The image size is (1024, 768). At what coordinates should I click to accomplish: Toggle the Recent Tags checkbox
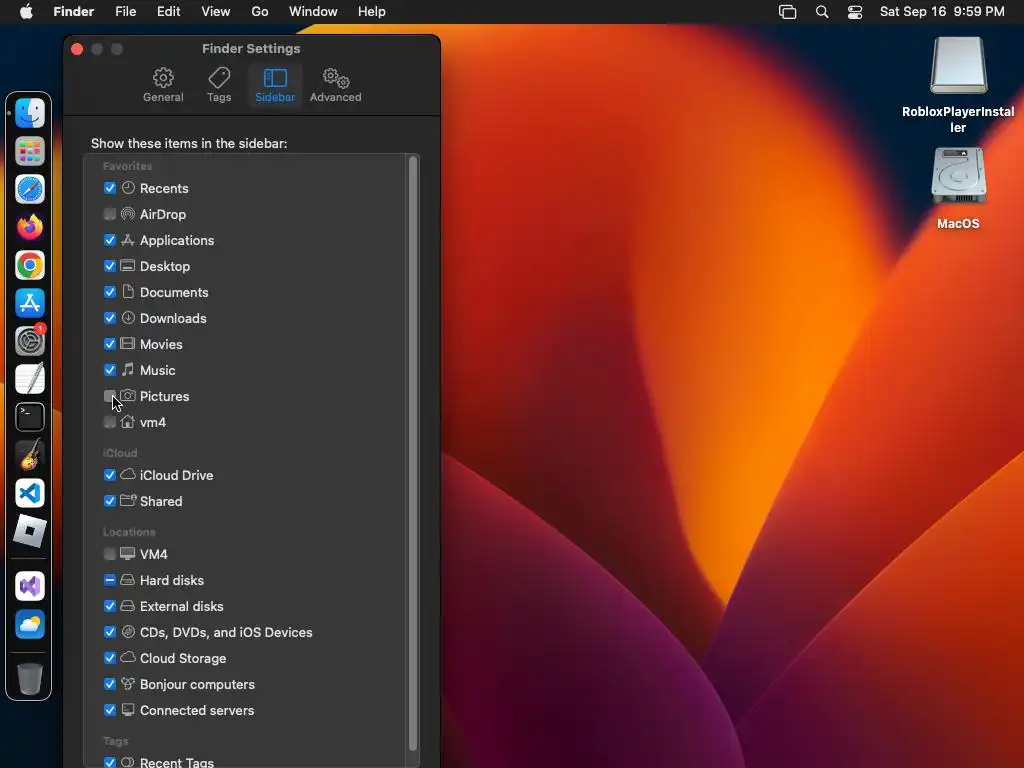tap(110, 762)
